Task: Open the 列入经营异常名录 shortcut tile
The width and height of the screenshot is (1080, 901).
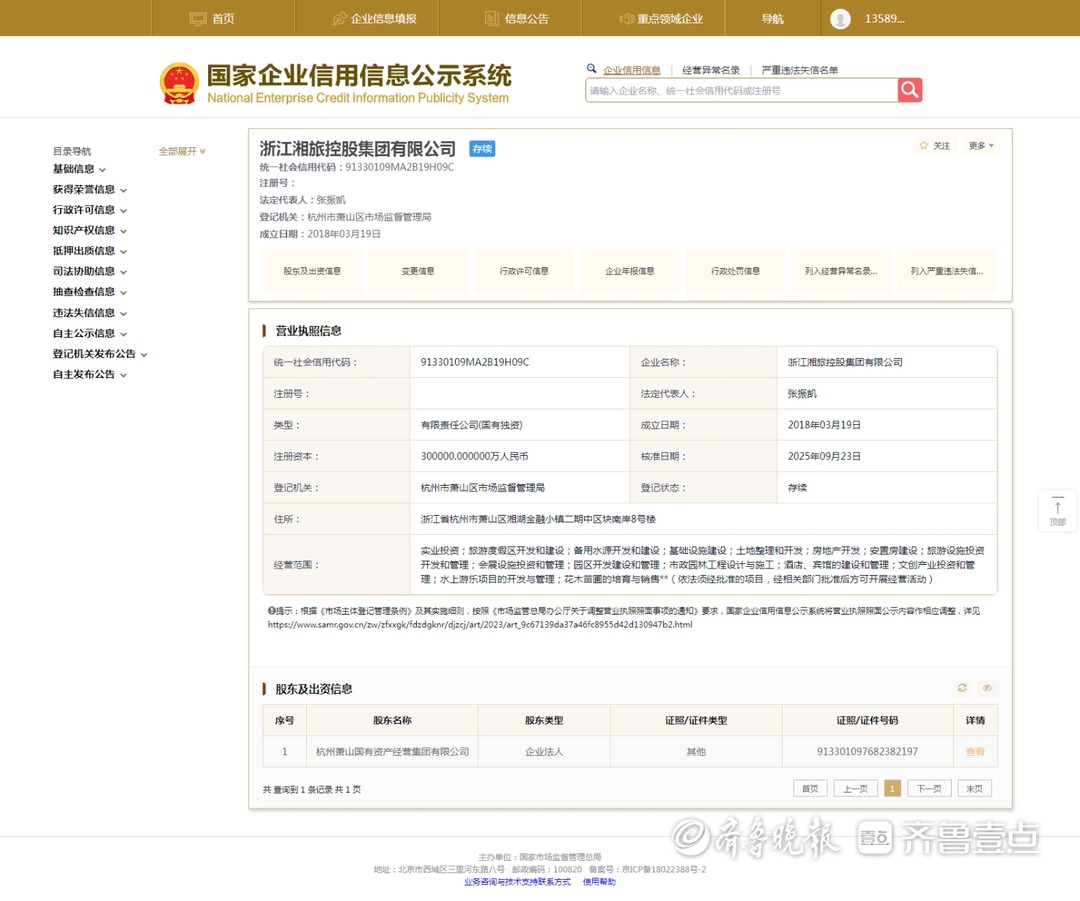Action: [x=841, y=271]
